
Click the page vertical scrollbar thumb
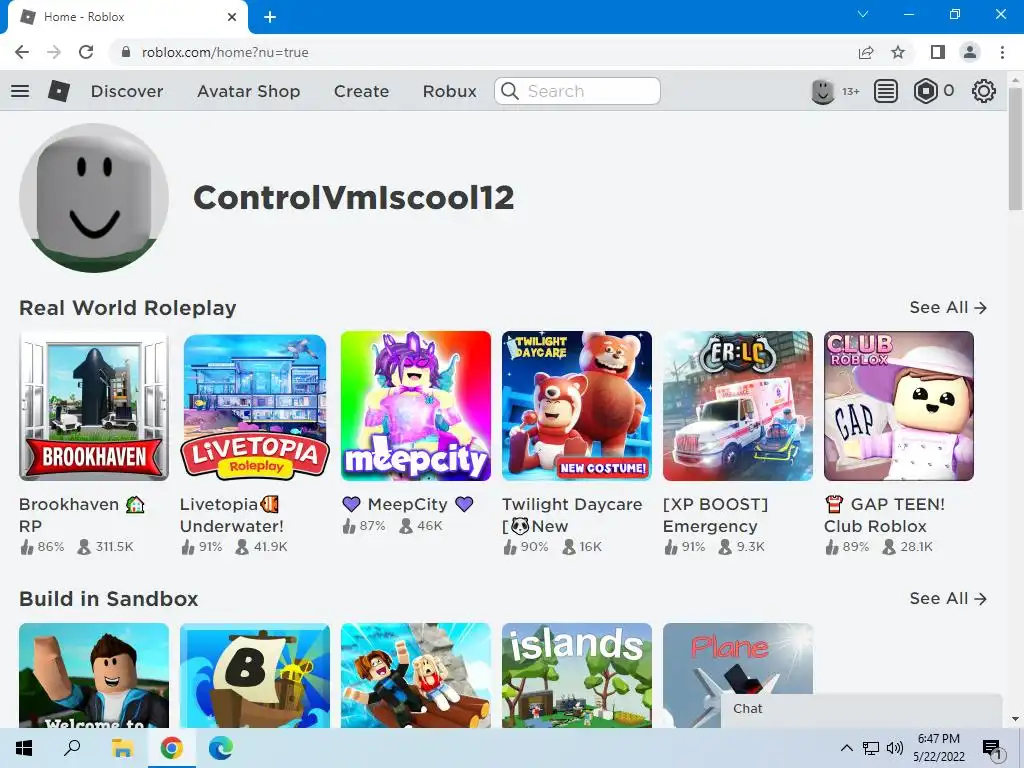[1015, 149]
